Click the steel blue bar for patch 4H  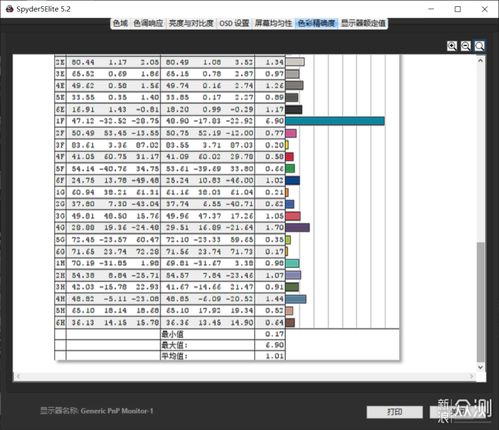(296, 299)
